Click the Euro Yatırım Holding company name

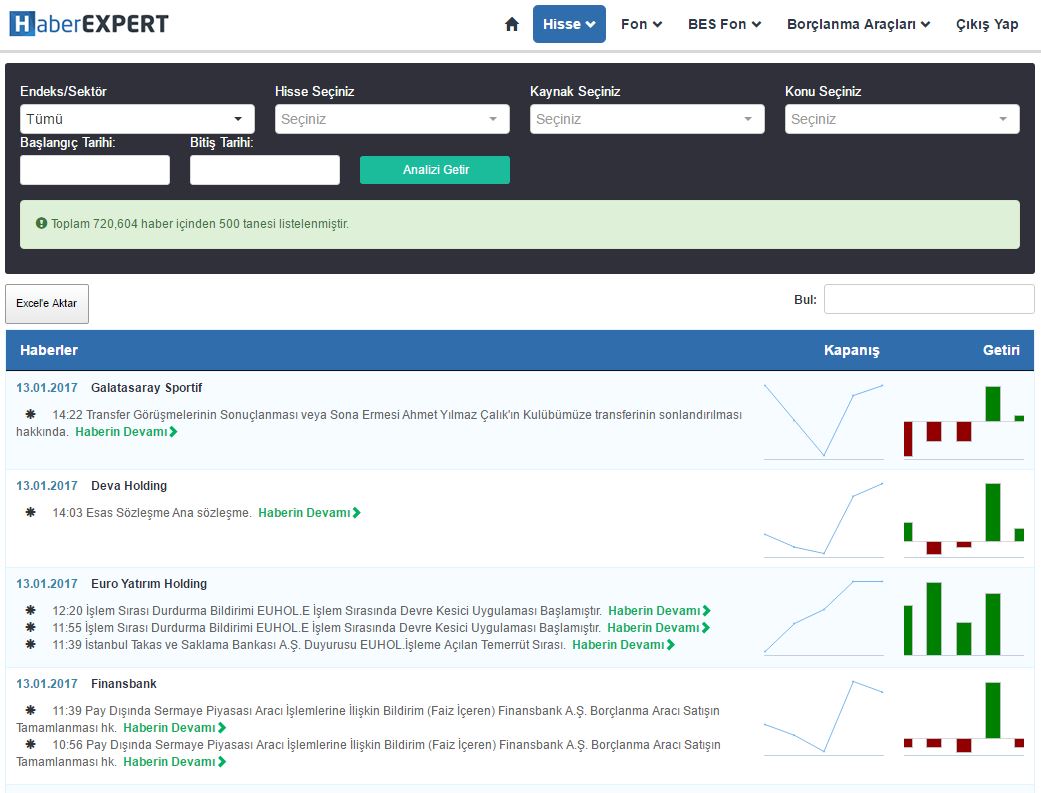click(149, 584)
